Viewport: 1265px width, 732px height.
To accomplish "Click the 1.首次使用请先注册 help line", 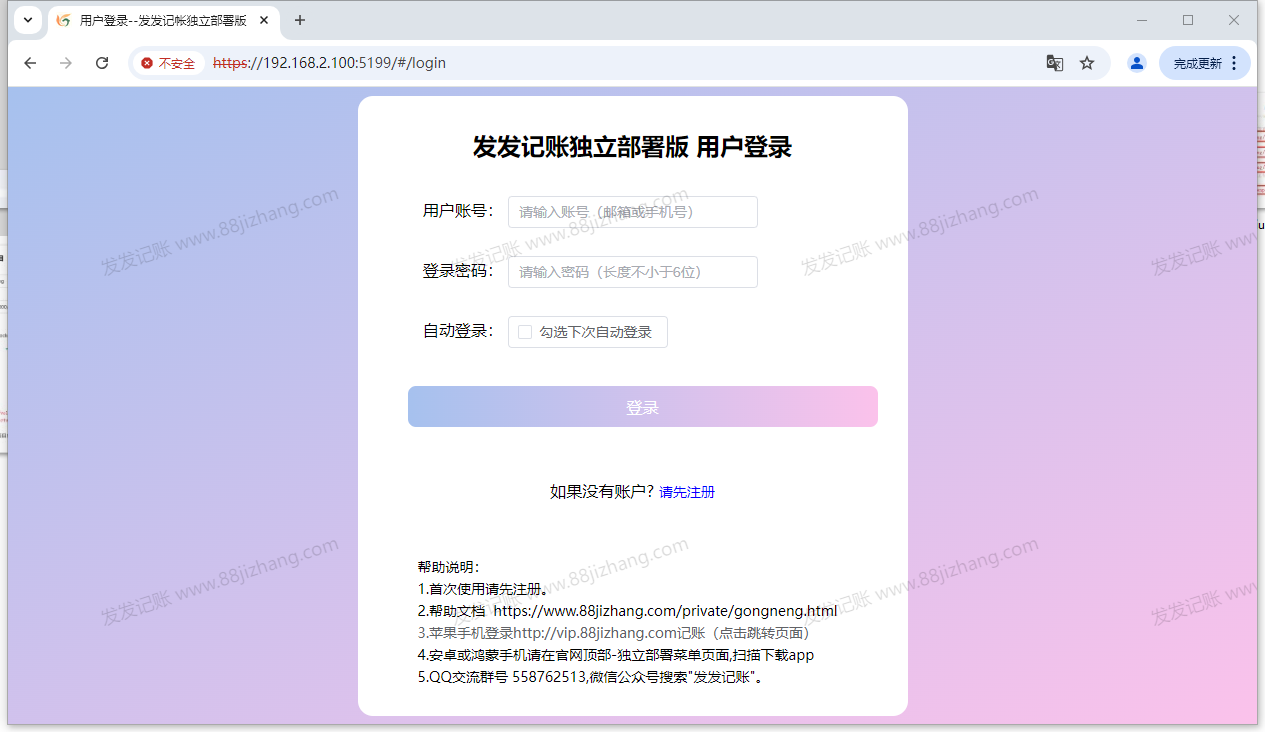I will pyautogui.click(x=482, y=589).
